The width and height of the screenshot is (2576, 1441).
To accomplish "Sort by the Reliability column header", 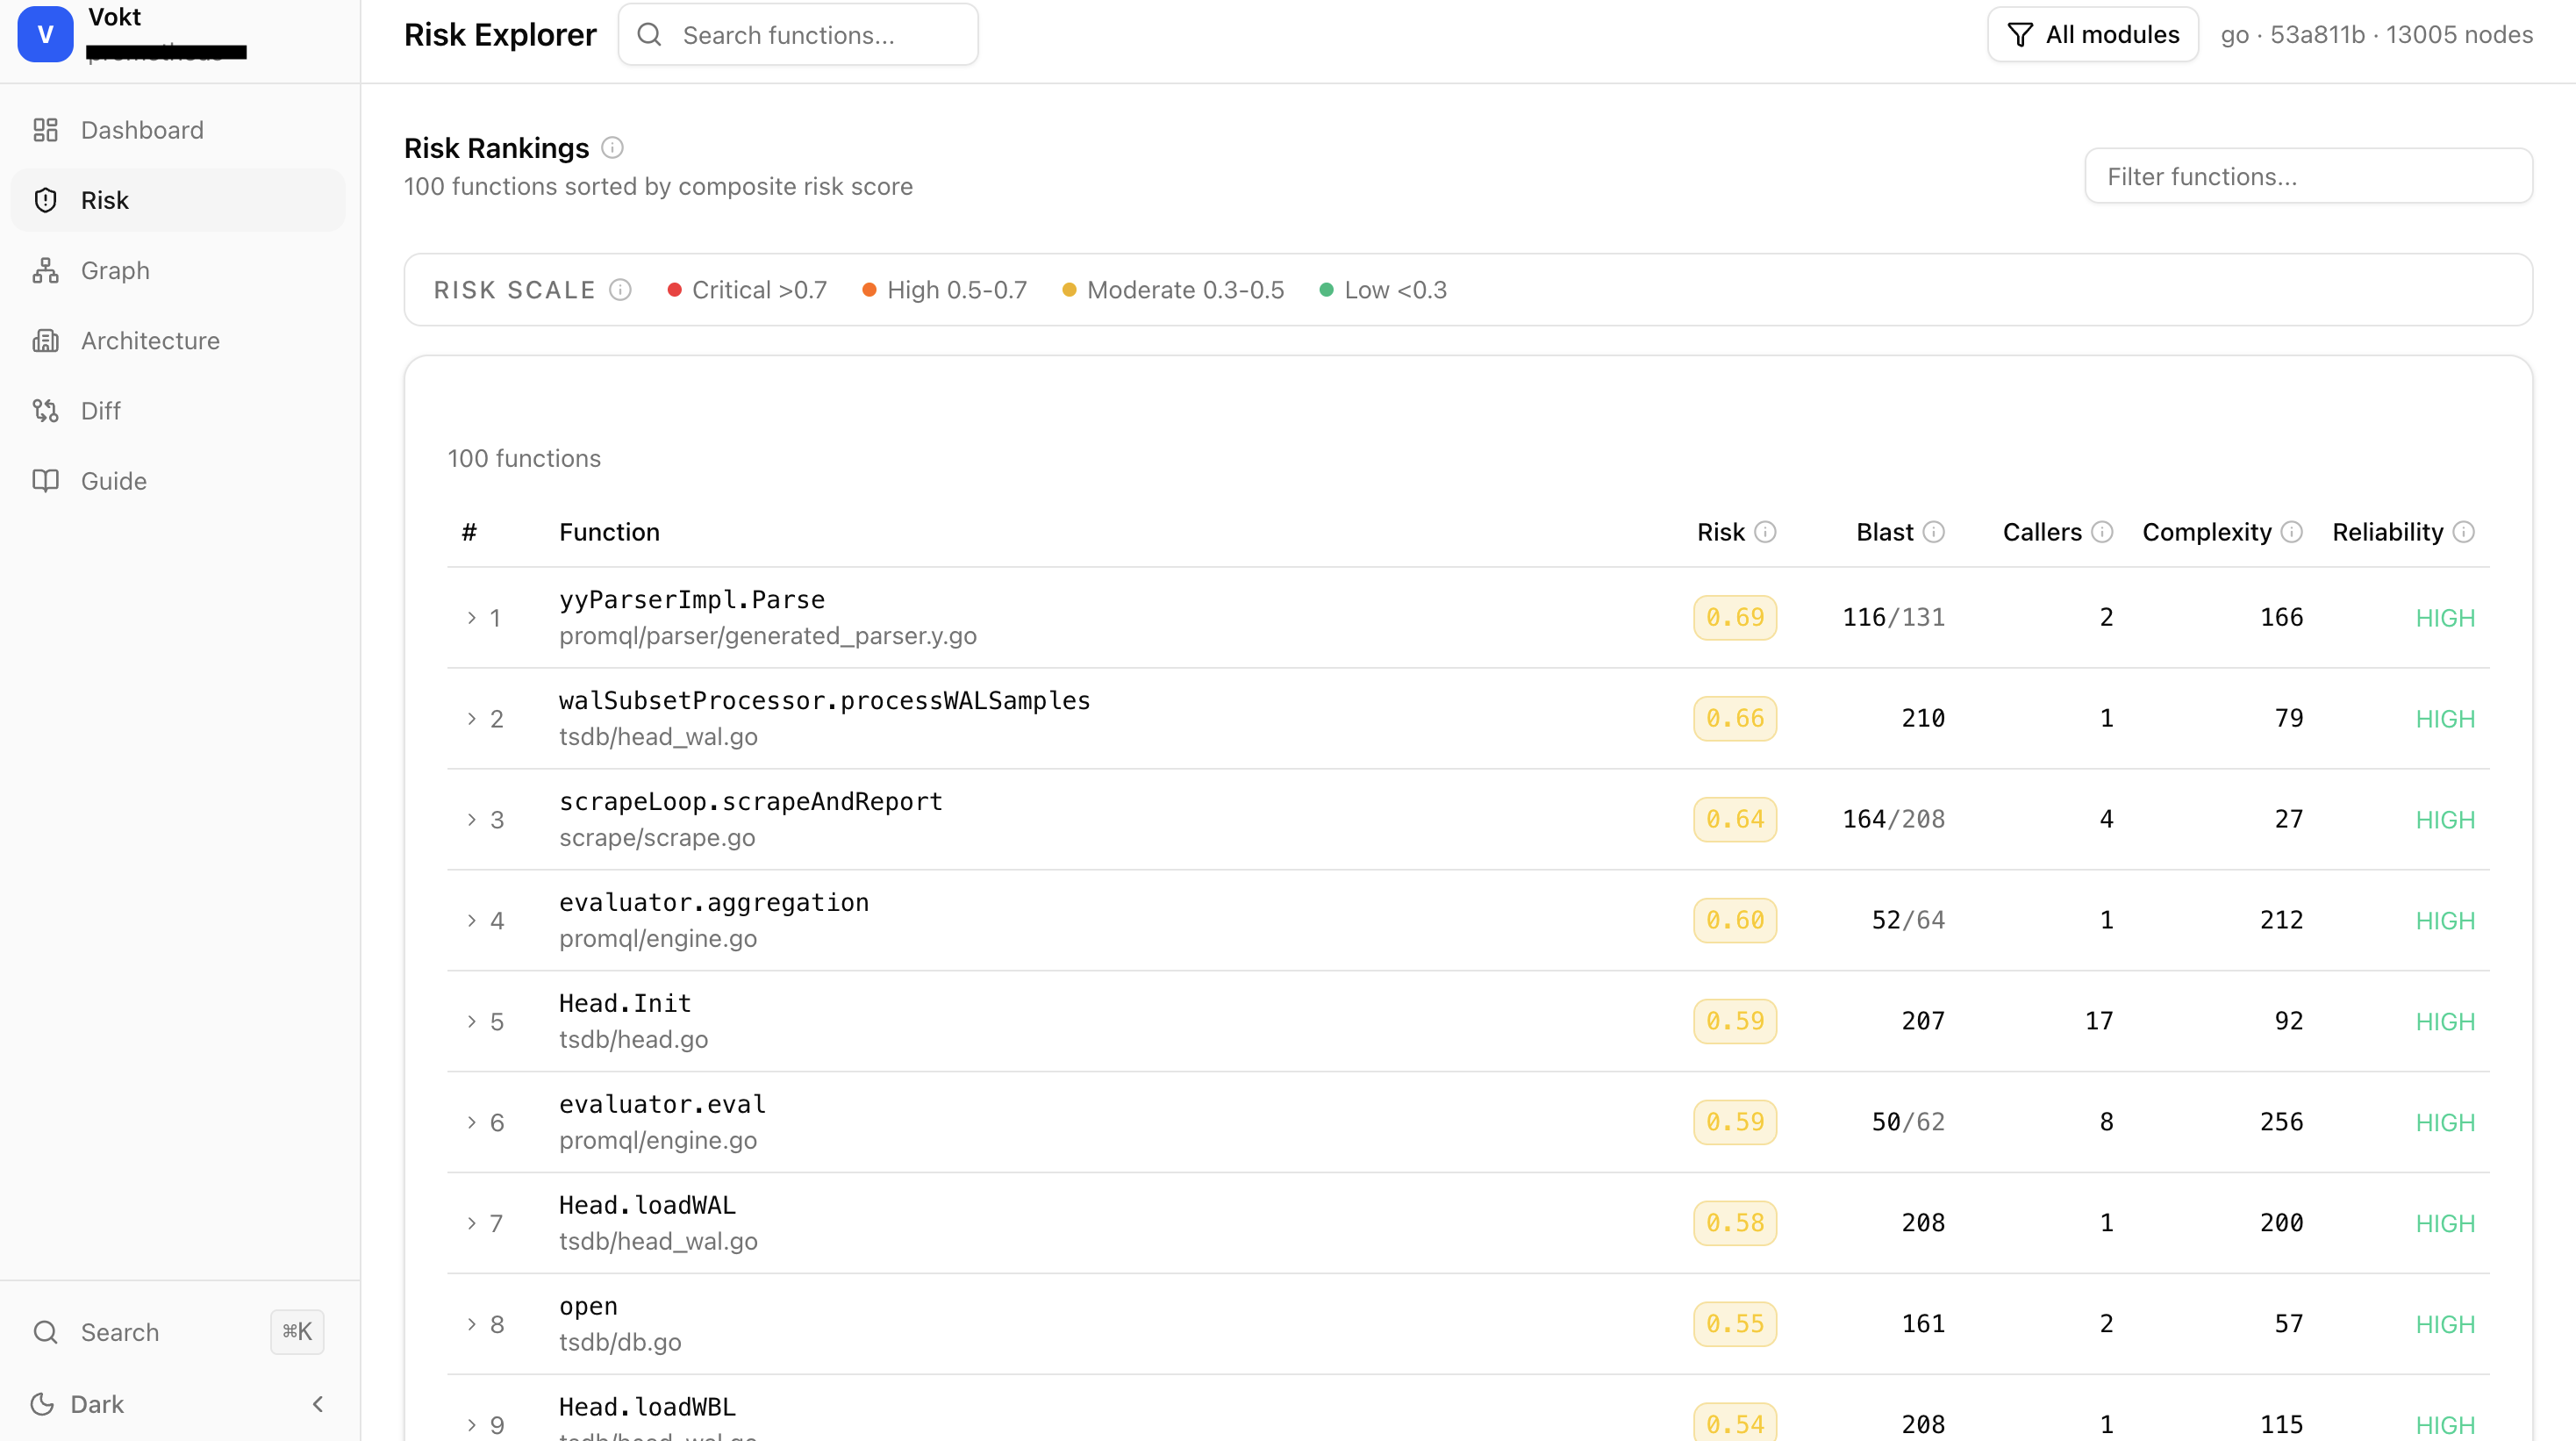I will coord(2387,532).
